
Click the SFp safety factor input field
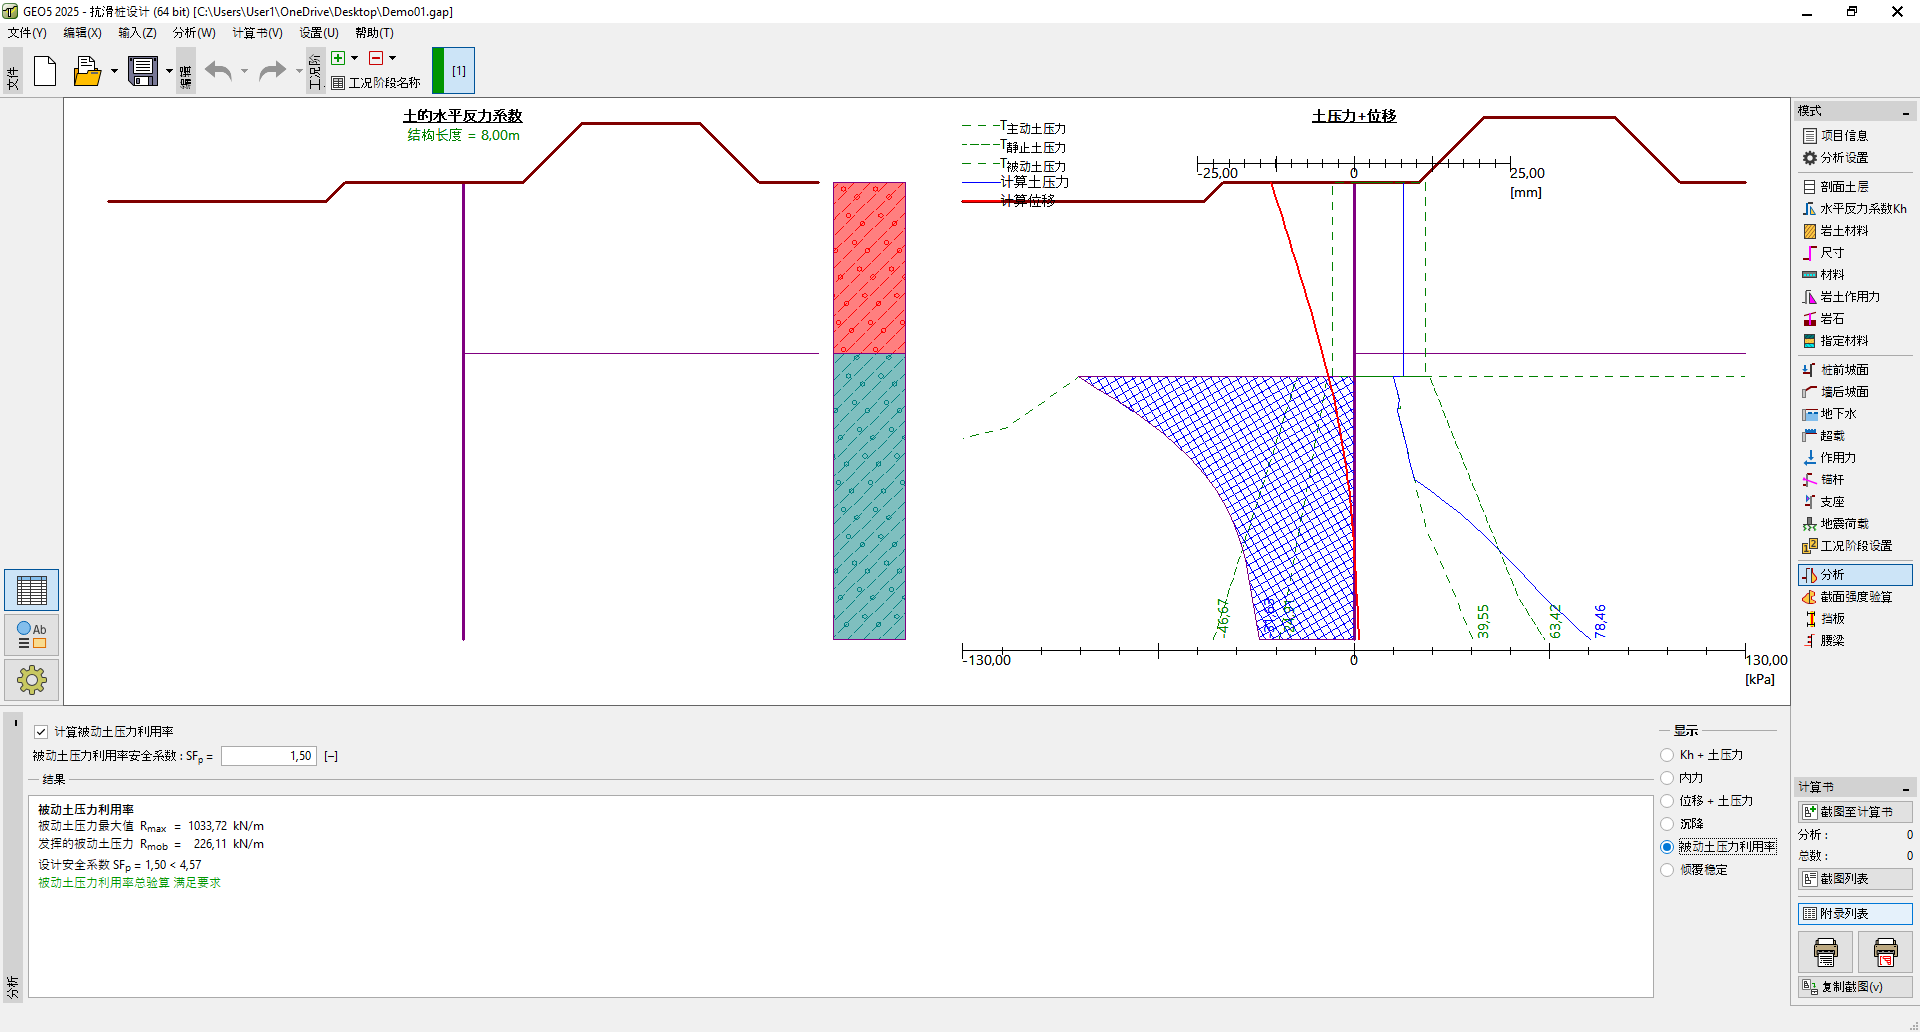[x=268, y=756]
